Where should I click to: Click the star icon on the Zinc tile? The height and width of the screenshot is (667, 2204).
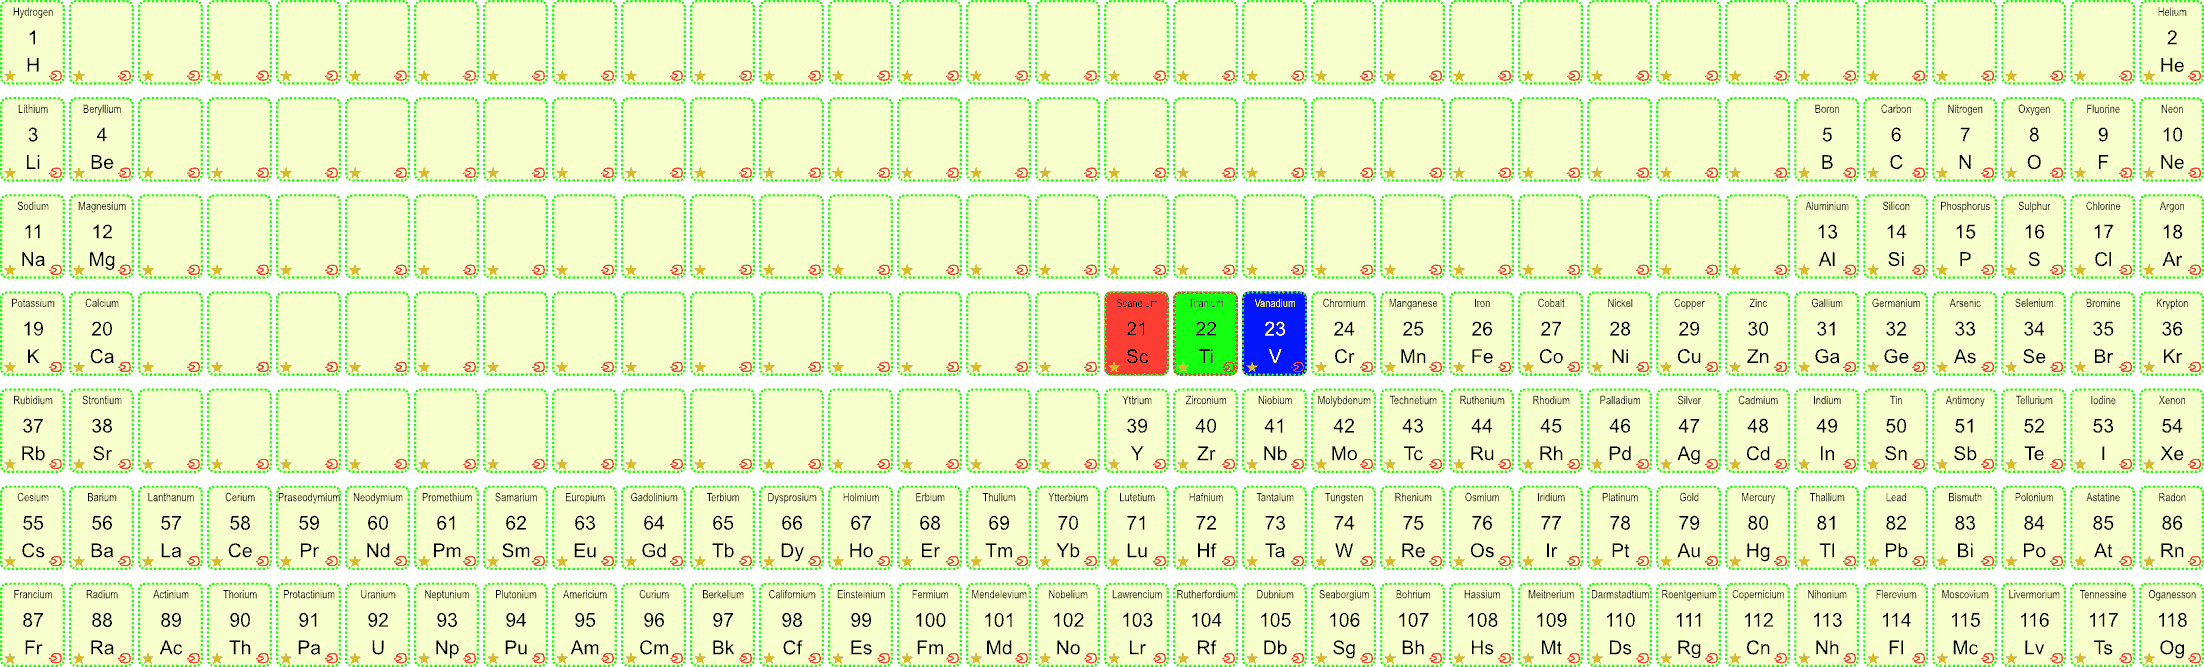click(1735, 367)
